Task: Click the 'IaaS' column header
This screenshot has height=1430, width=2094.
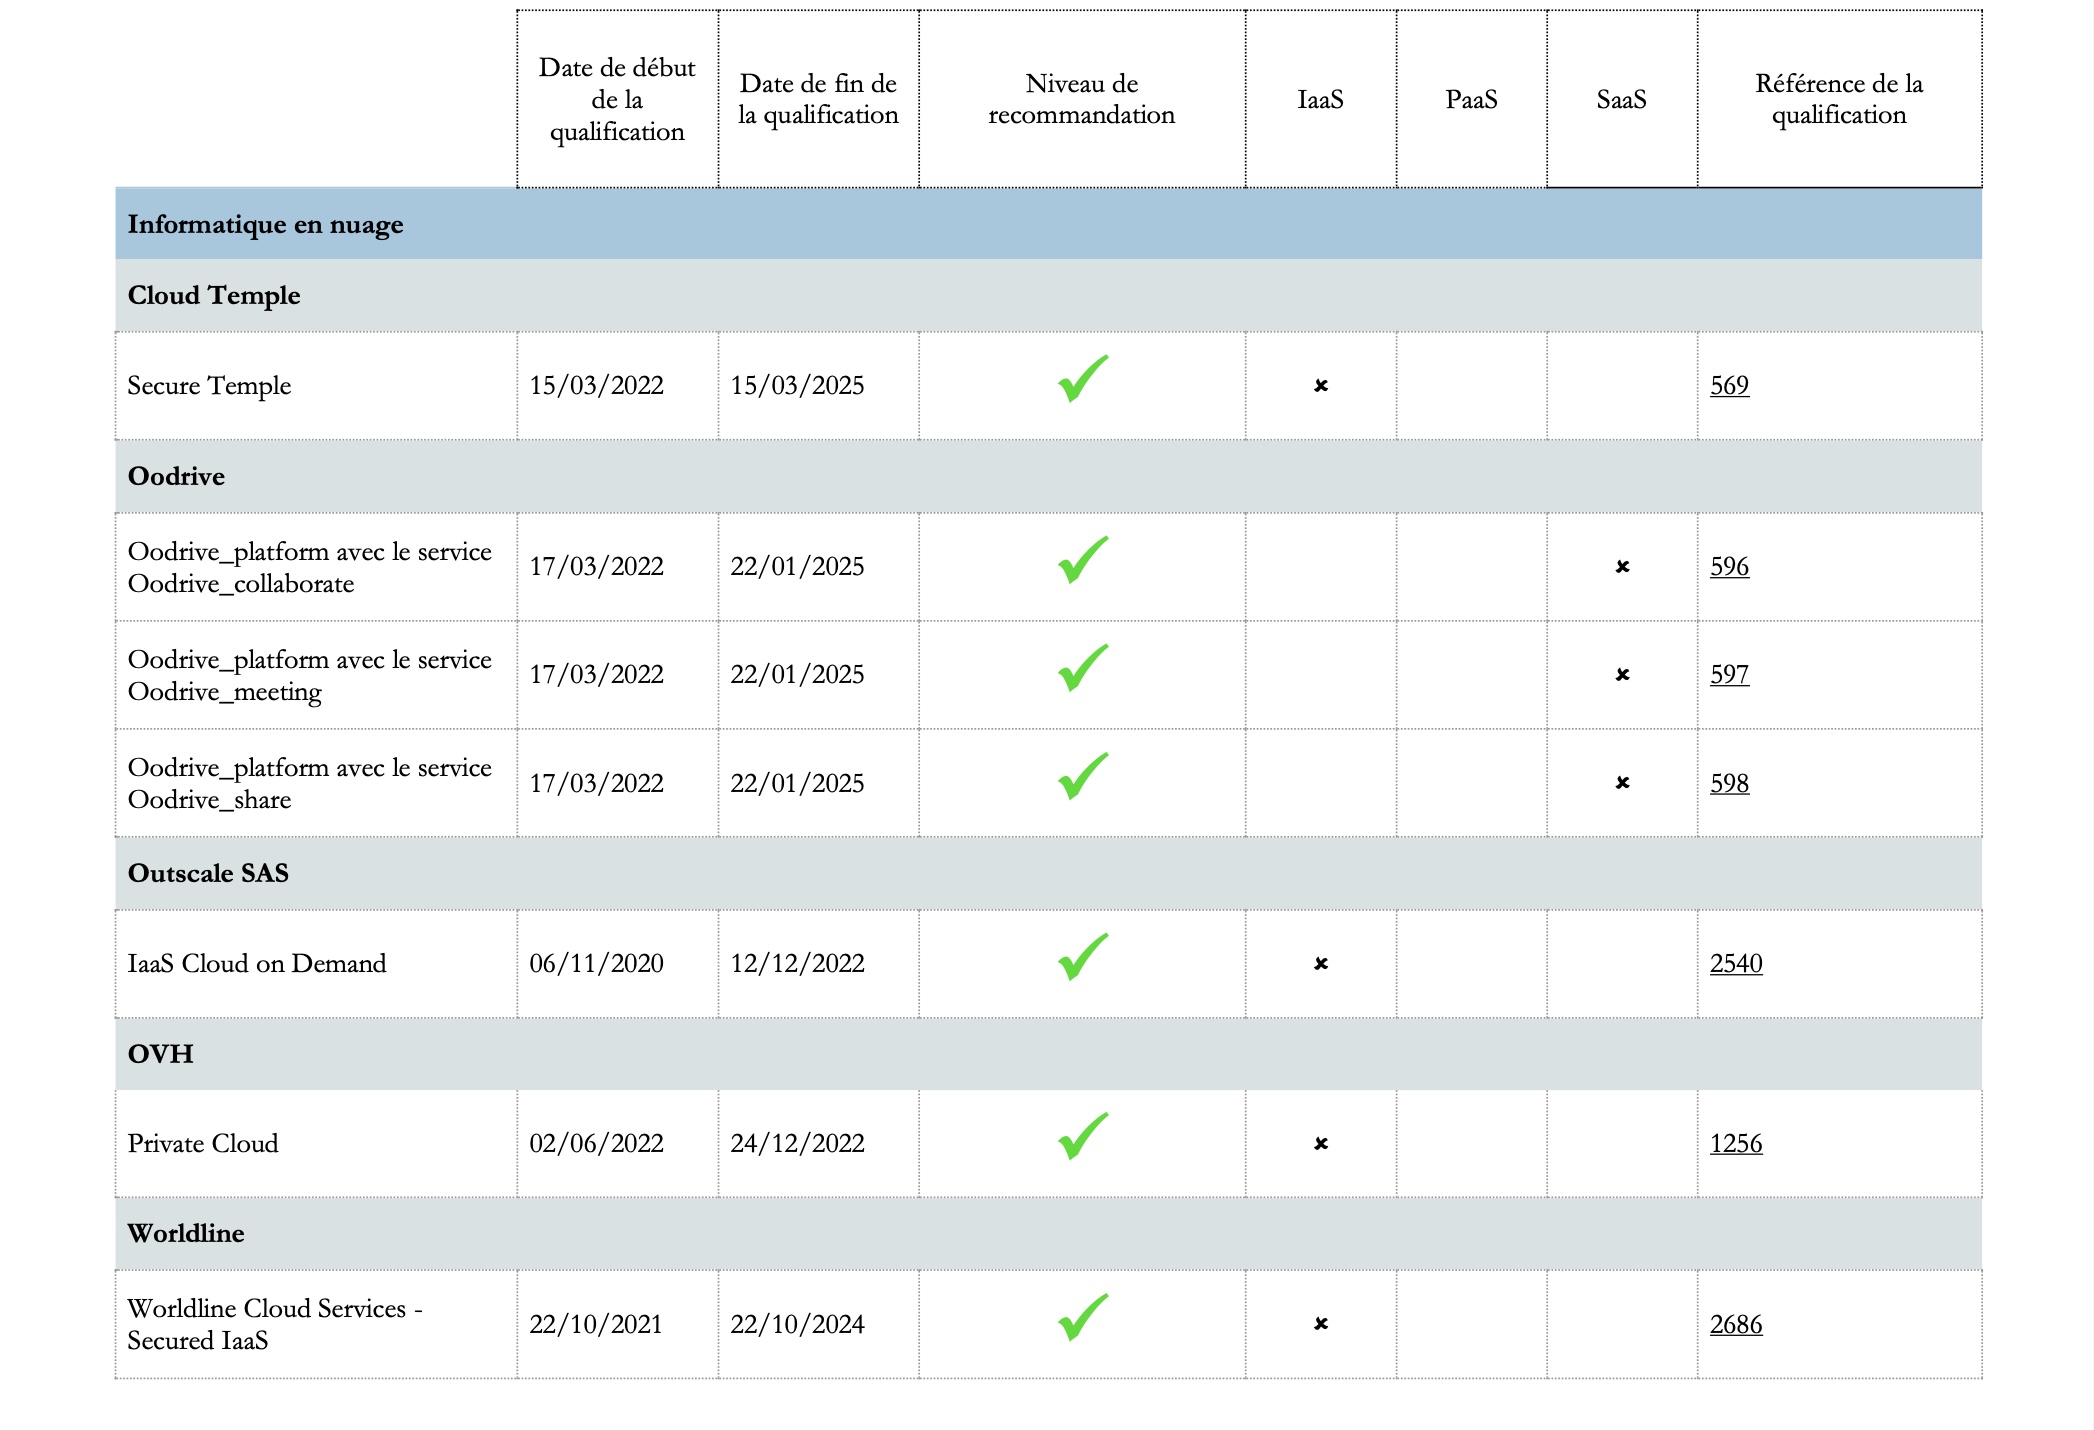Action: point(1321,99)
